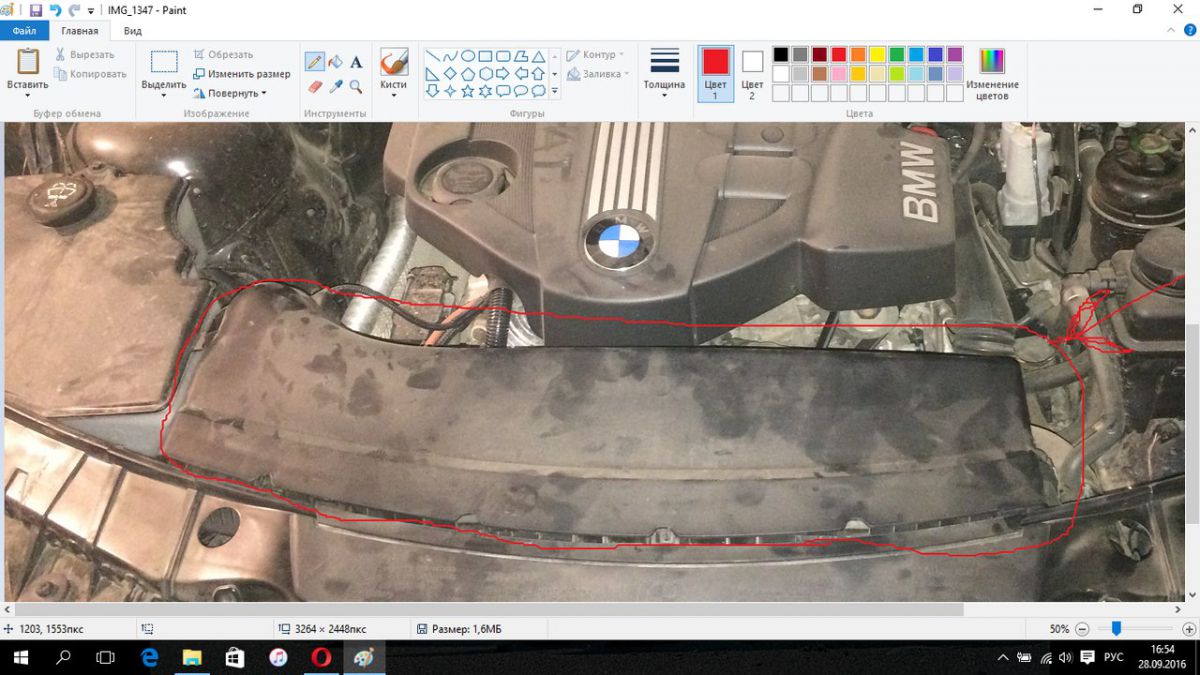The height and width of the screenshot is (675, 1200).
Task: Select the Heart-side oval callout shape
Action: (521, 91)
